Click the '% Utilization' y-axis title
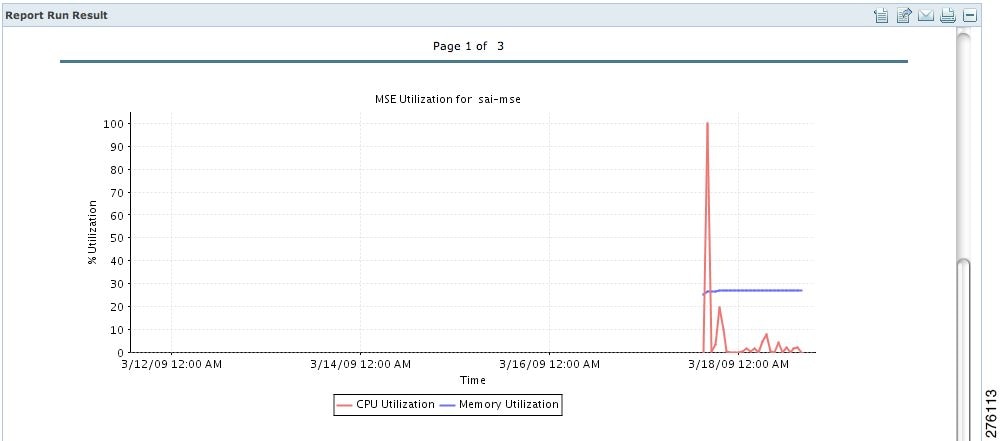This screenshot has height=441, width=1000. [x=92, y=232]
